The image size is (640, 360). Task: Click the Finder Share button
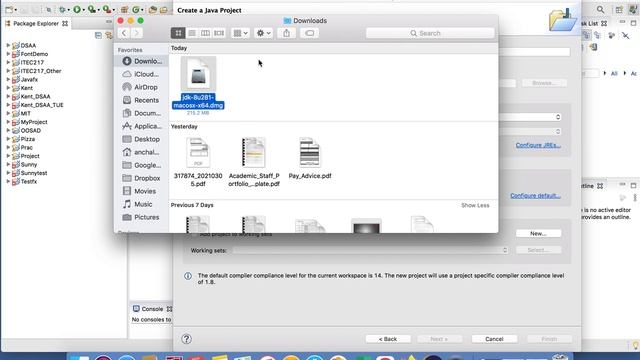click(287, 33)
